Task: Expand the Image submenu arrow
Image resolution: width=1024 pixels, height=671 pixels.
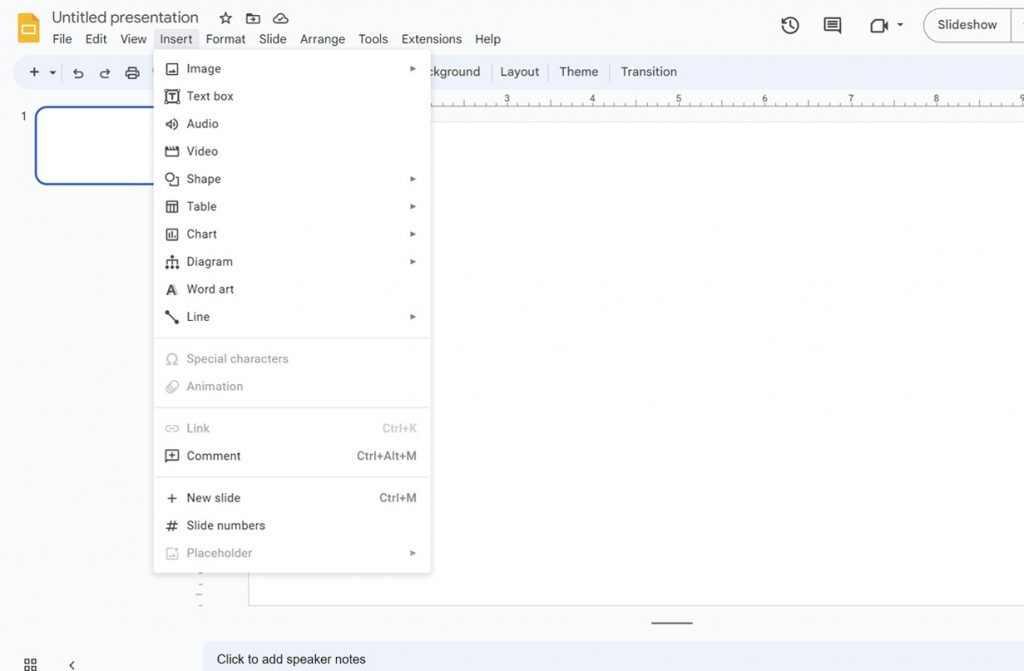Action: (x=413, y=69)
